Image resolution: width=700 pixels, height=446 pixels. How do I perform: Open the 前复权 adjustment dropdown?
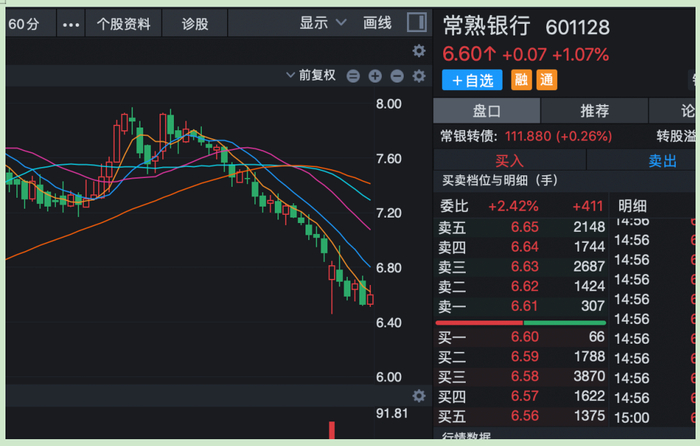click(316, 76)
